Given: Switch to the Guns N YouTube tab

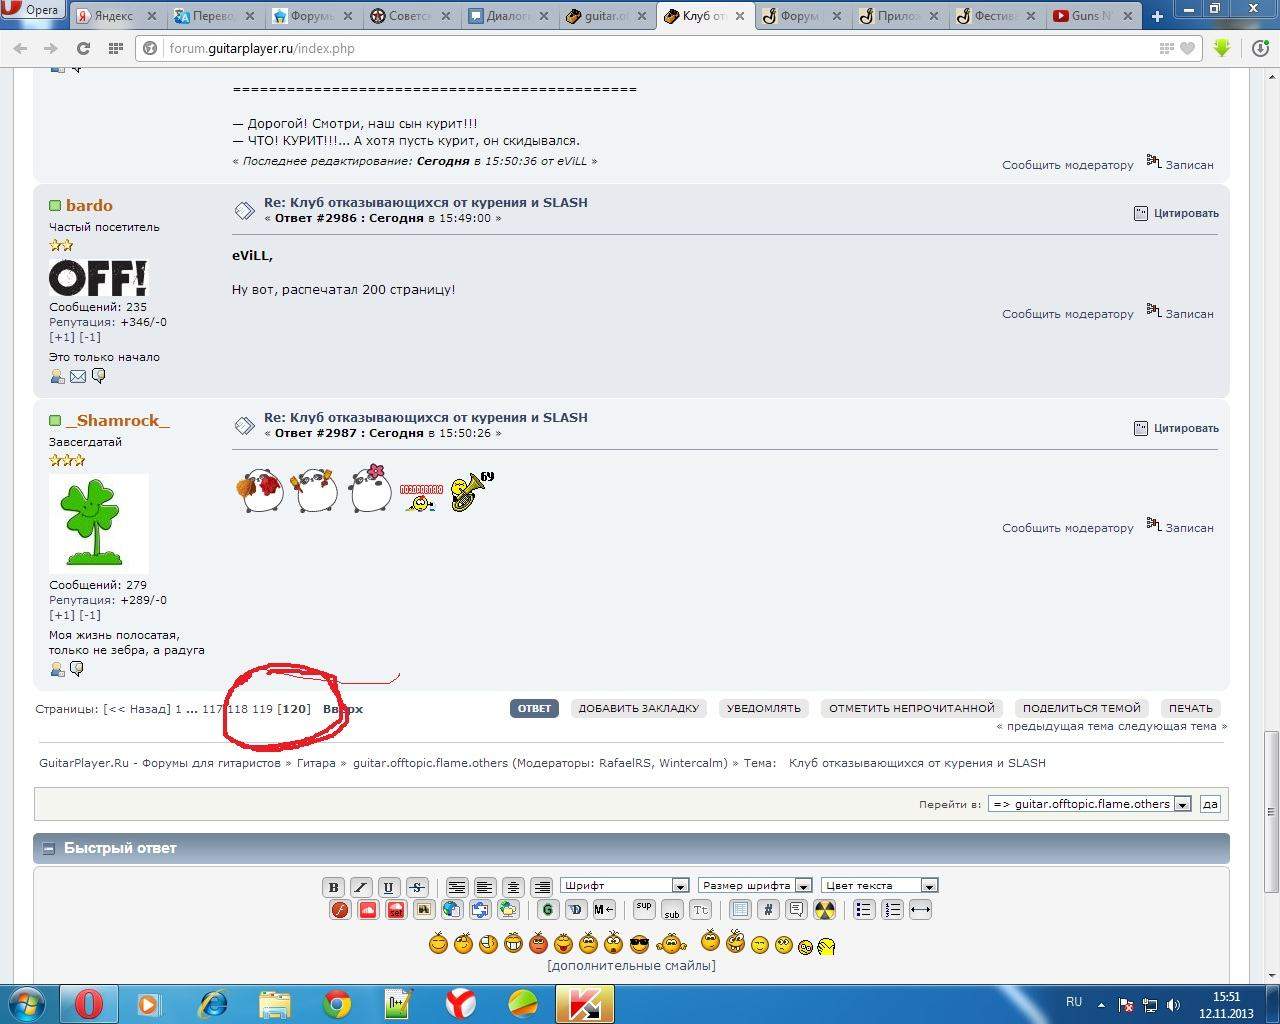Looking at the screenshot, I should (1094, 16).
